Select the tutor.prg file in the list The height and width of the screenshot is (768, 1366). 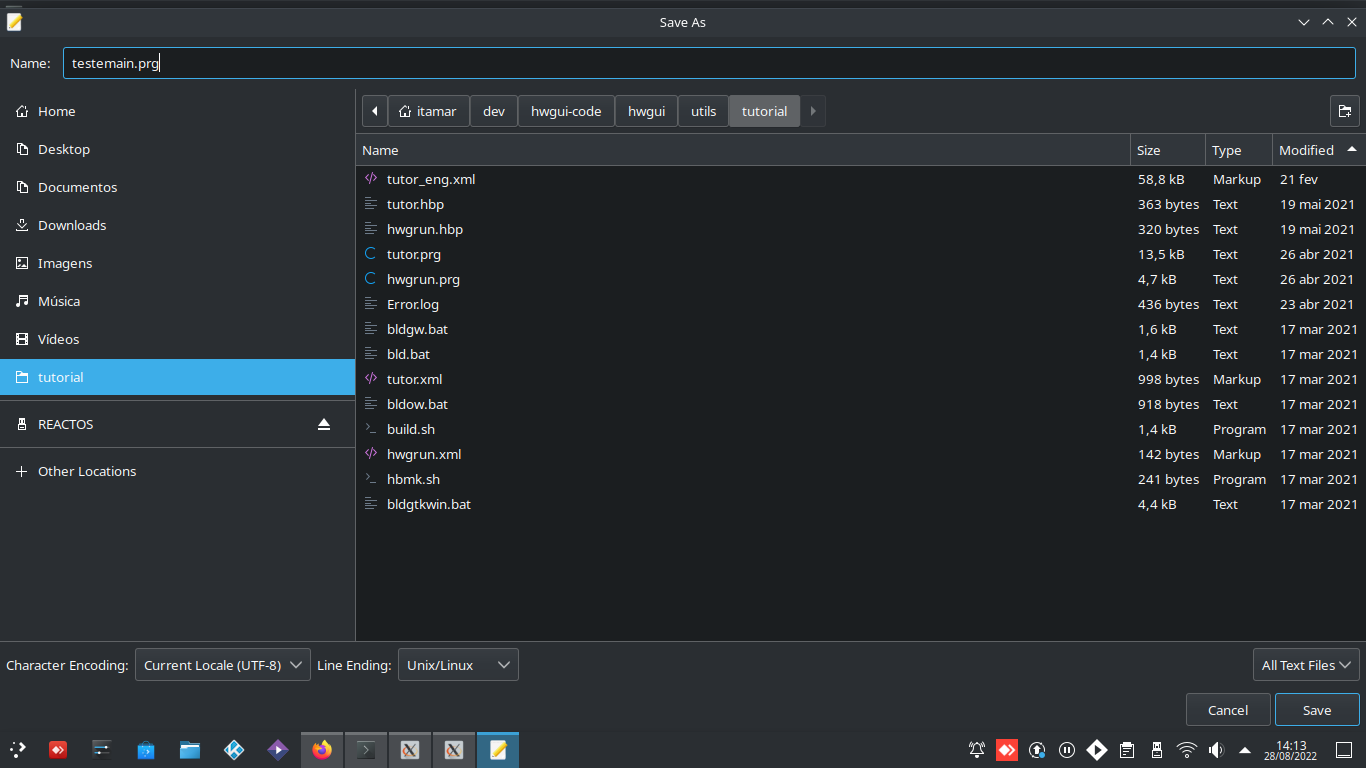tap(414, 254)
